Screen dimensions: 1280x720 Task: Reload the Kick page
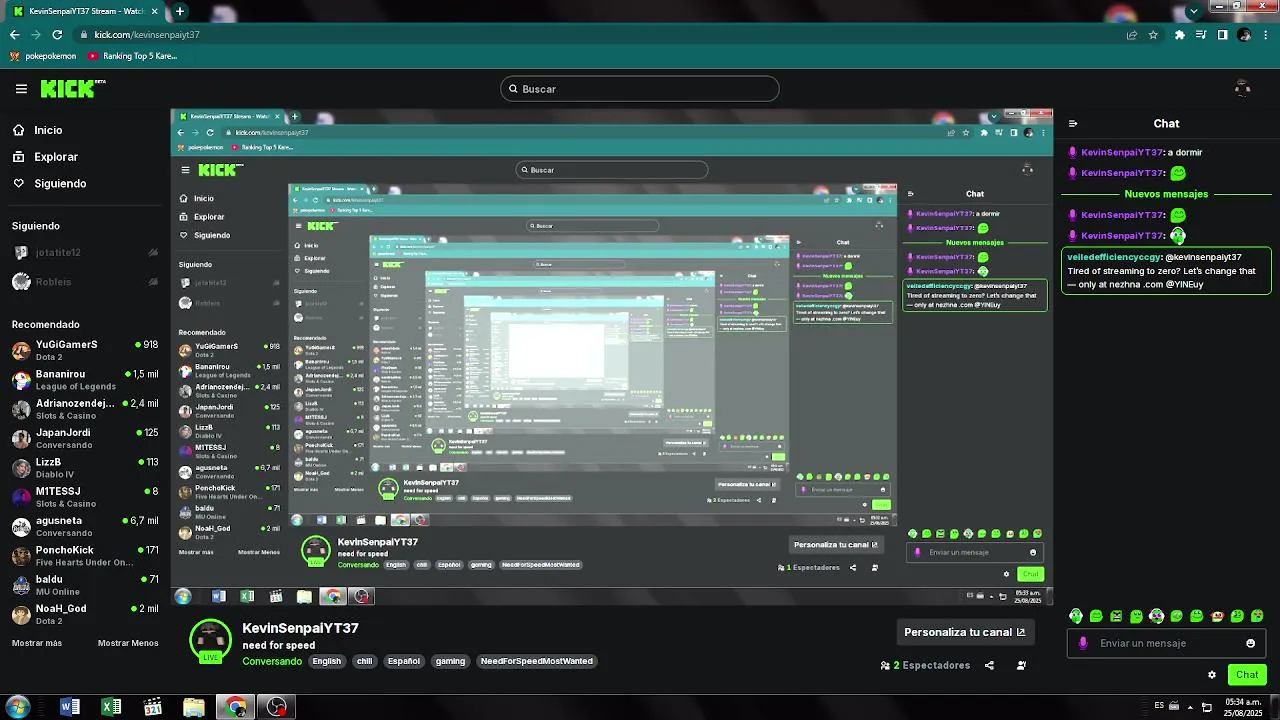click(x=57, y=34)
